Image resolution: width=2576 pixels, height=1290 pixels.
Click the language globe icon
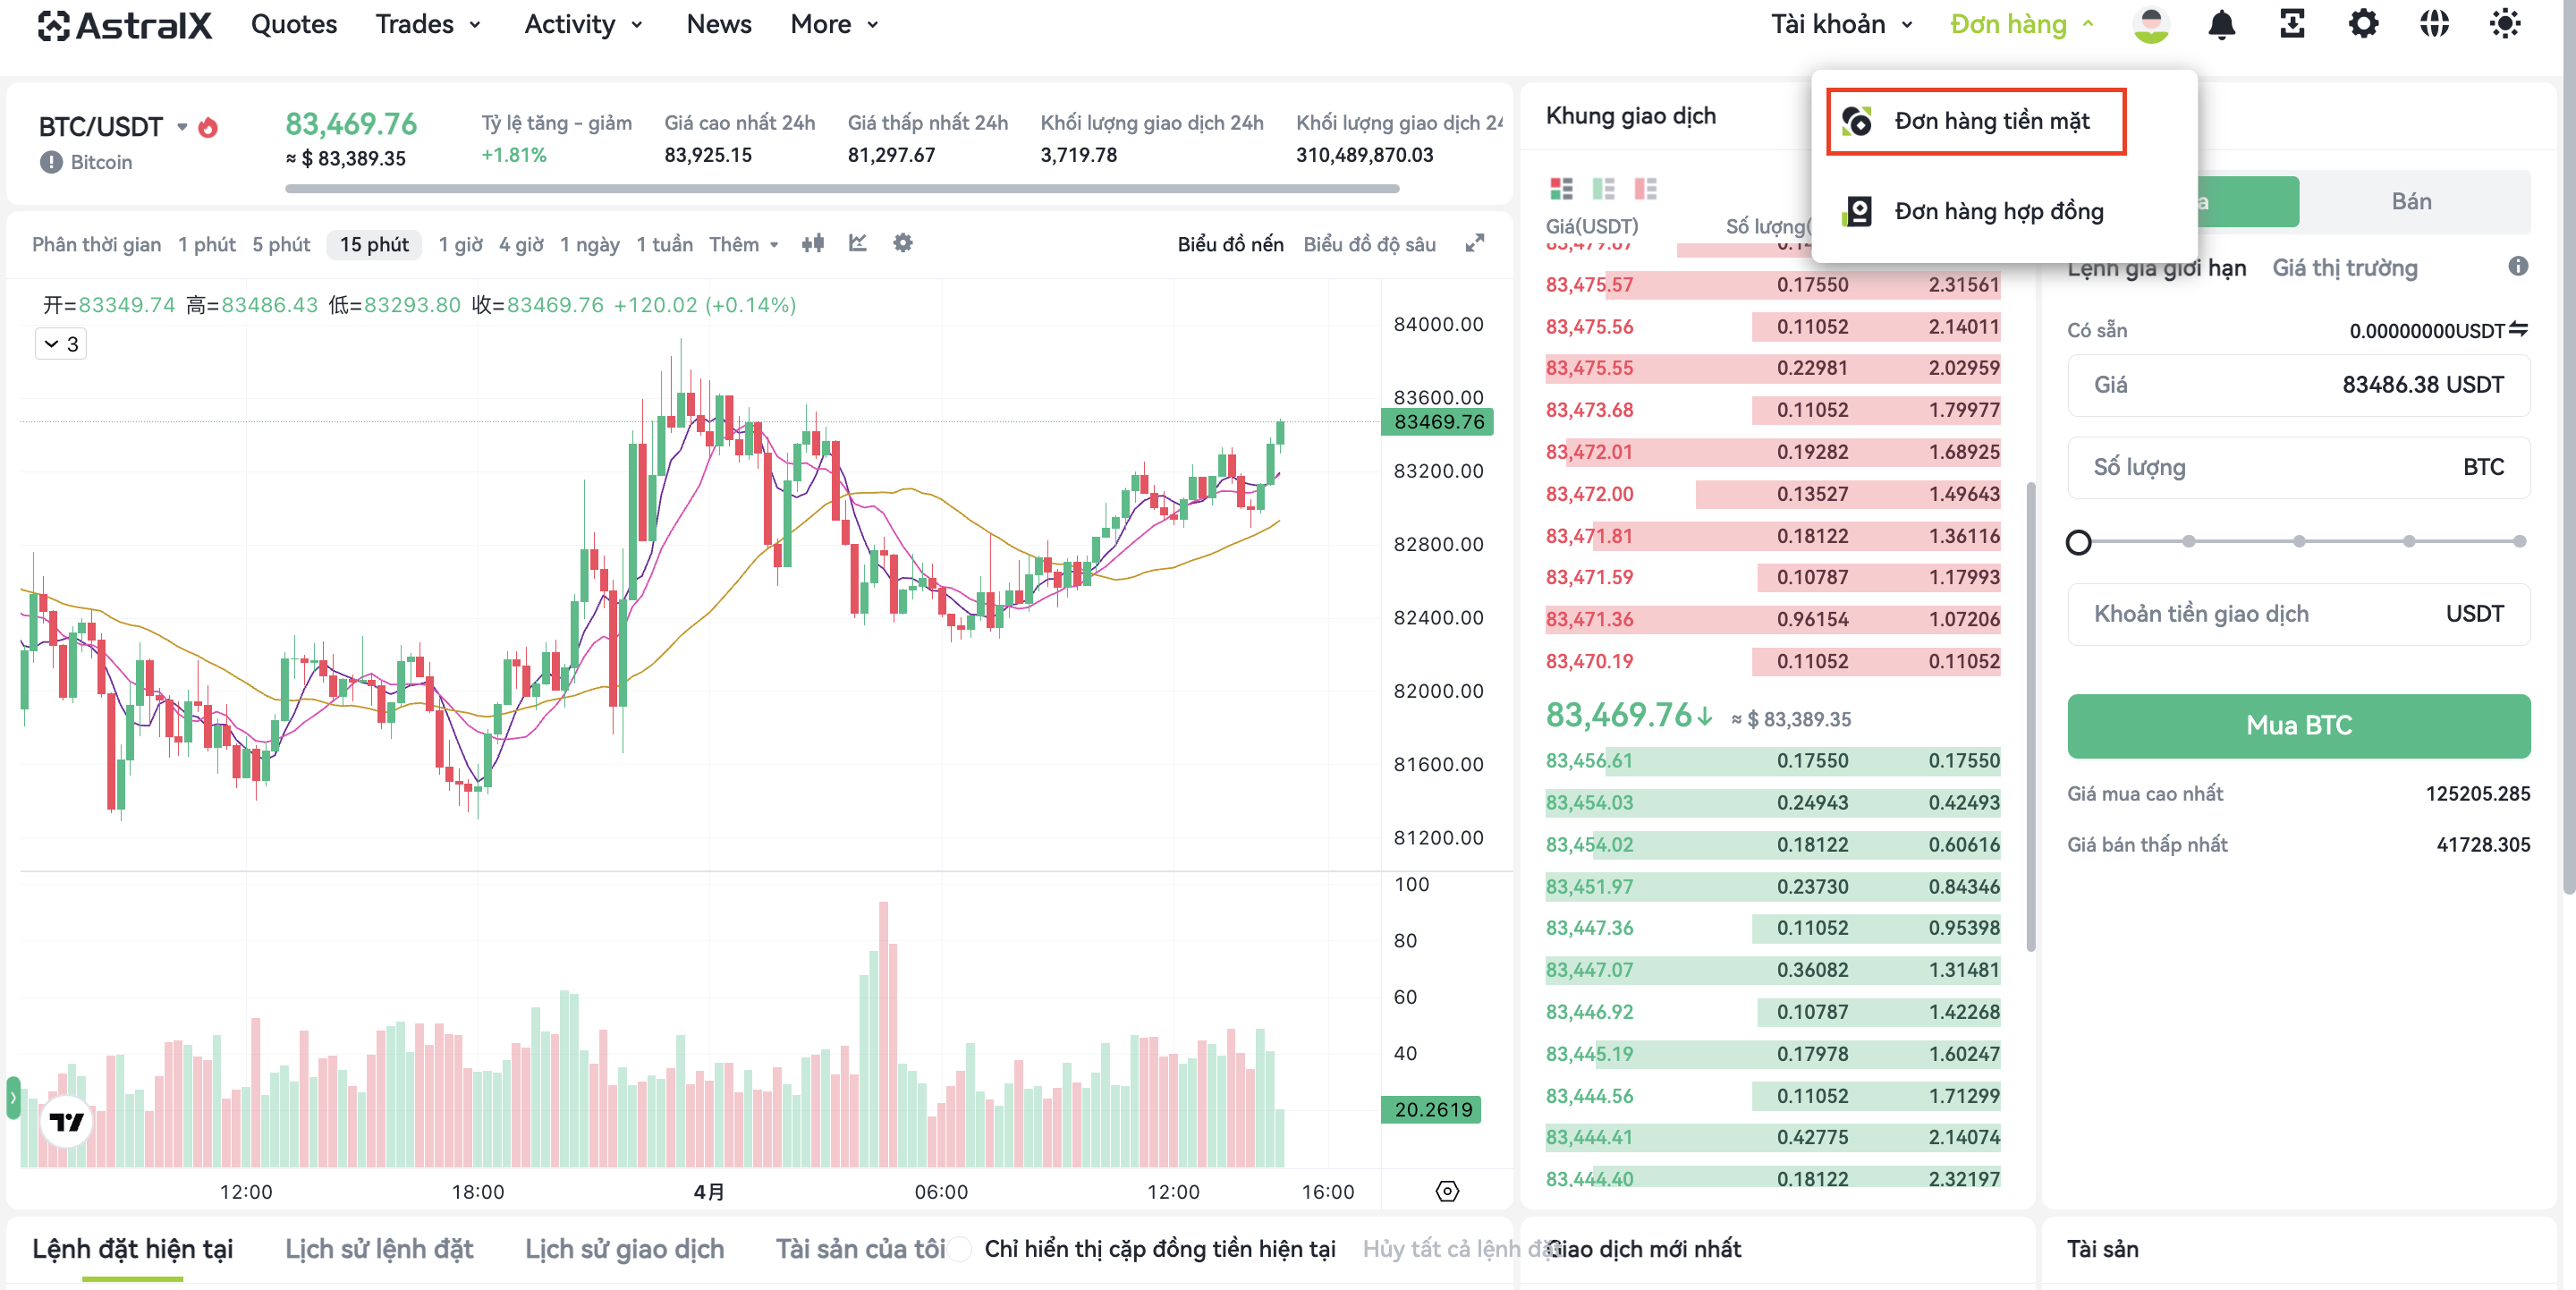coord(2434,24)
